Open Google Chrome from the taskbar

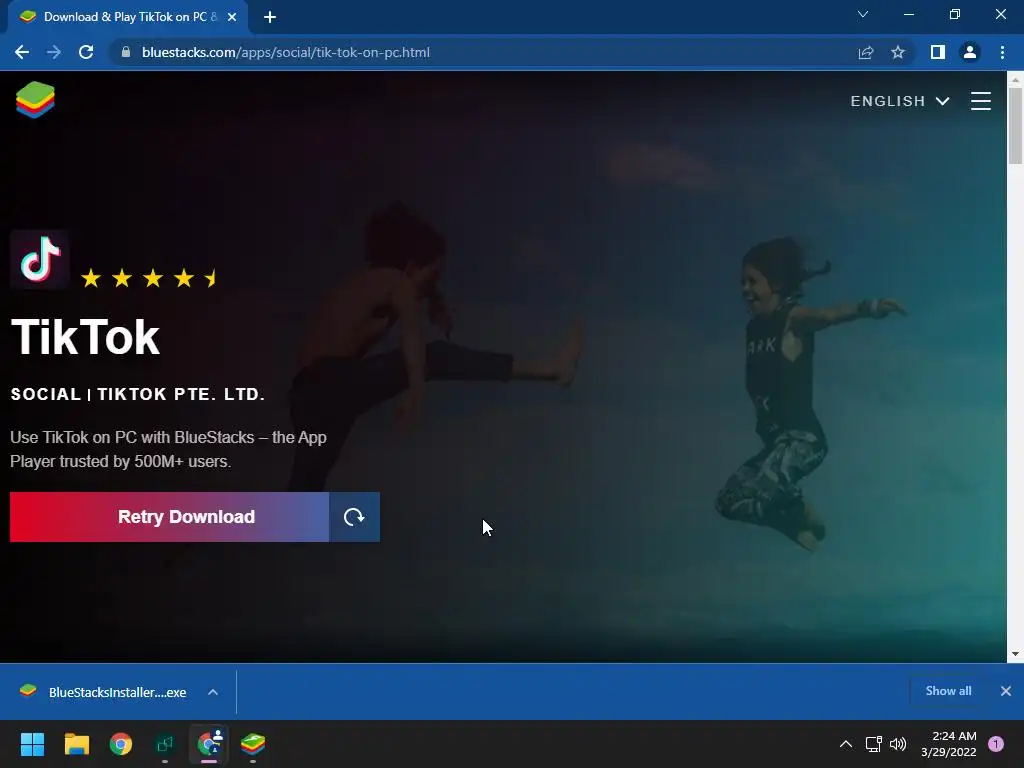coord(121,744)
